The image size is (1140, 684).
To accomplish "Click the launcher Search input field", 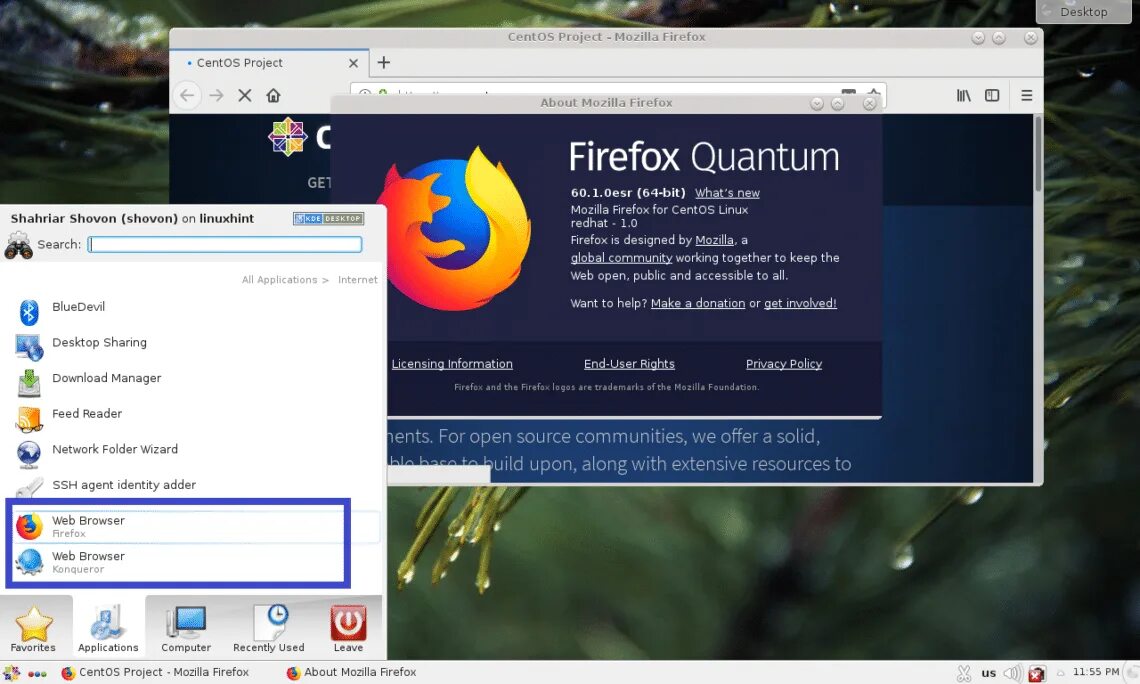I will pyautogui.click(x=225, y=244).
